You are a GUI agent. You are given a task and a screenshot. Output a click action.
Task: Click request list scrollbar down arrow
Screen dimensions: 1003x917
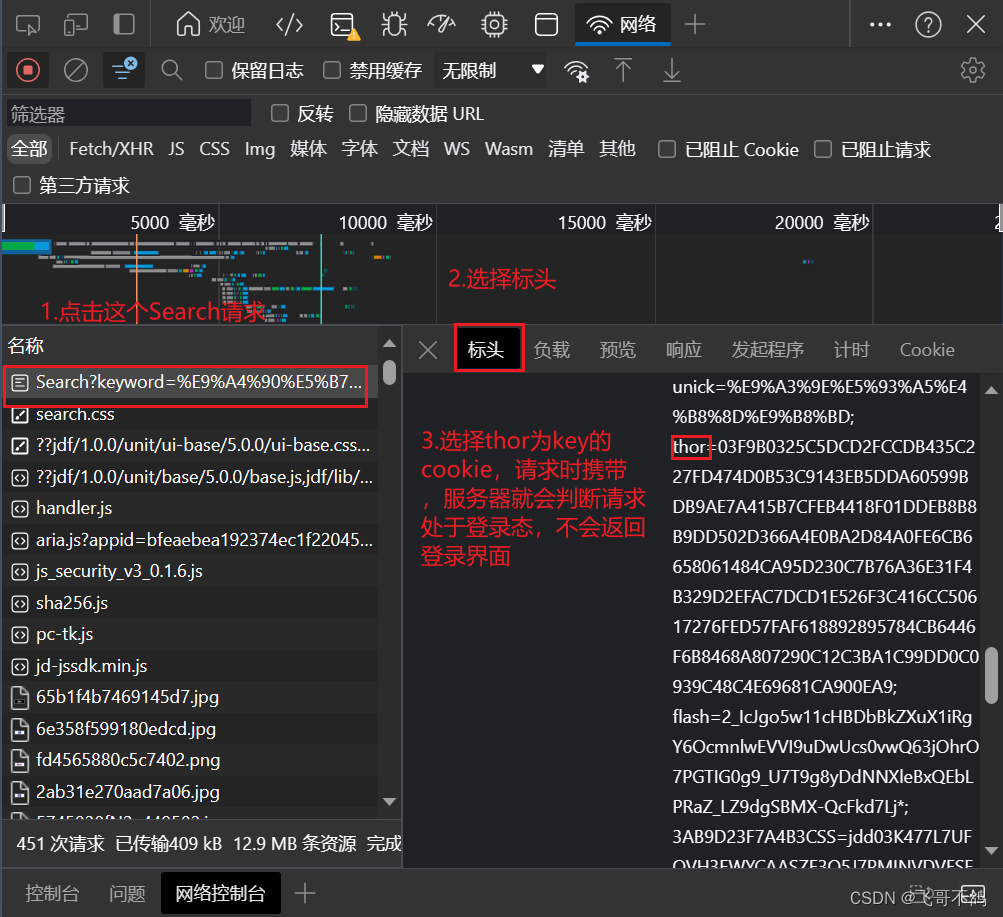pos(389,801)
